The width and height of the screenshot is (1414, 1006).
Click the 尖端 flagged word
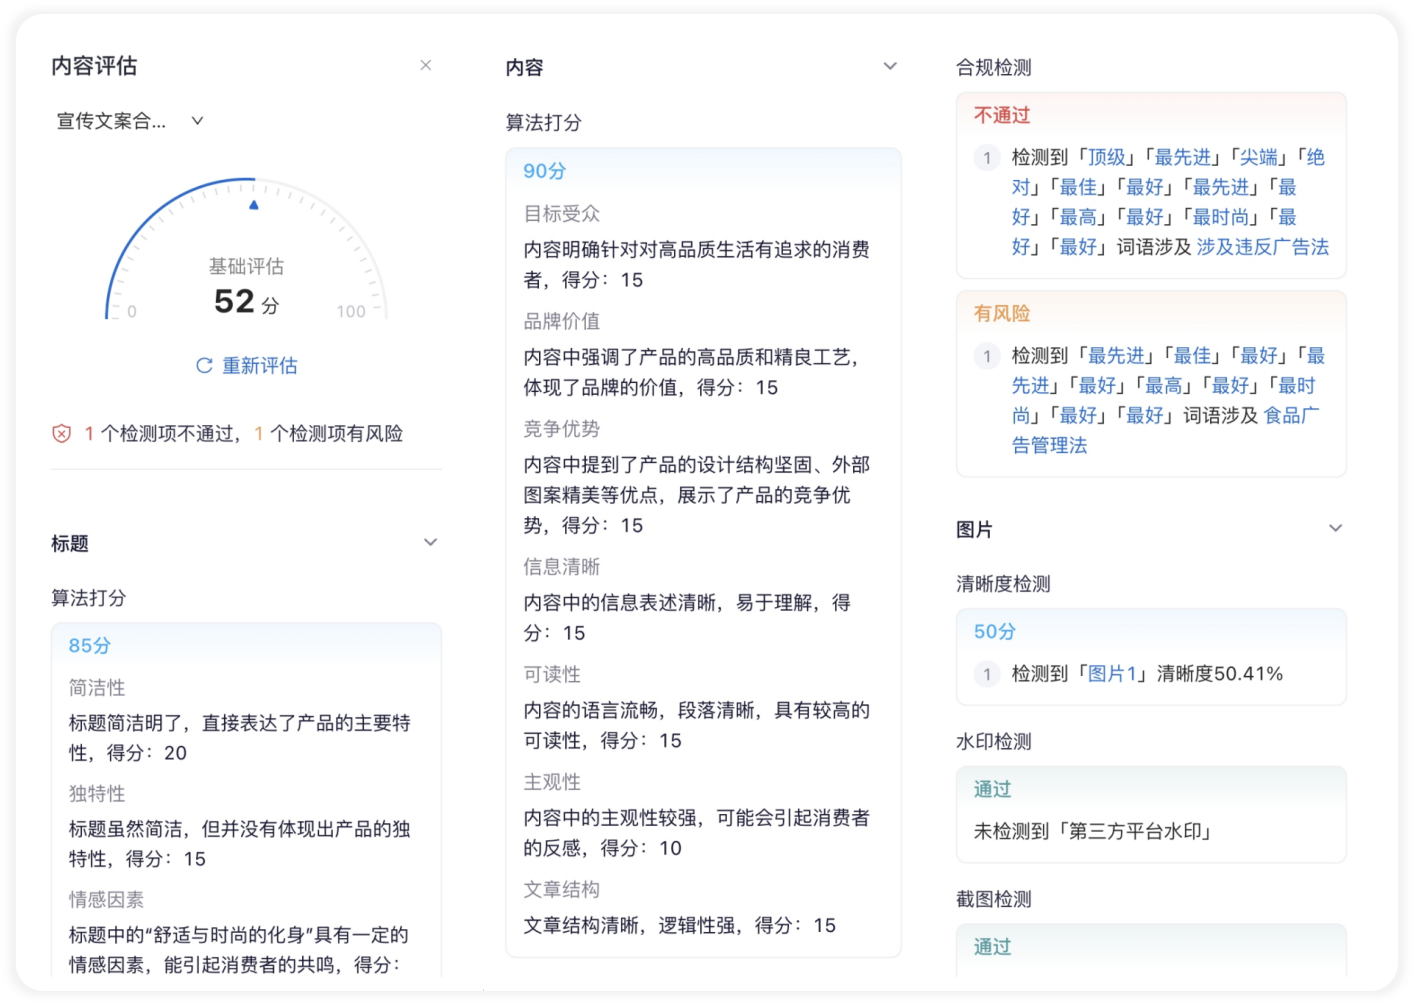tap(1259, 157)
